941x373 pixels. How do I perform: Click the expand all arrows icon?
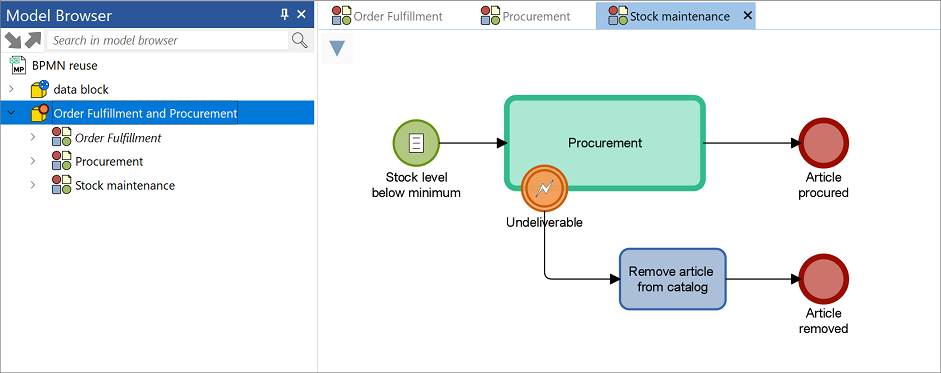pyautogui.click(x=33, y=40)
